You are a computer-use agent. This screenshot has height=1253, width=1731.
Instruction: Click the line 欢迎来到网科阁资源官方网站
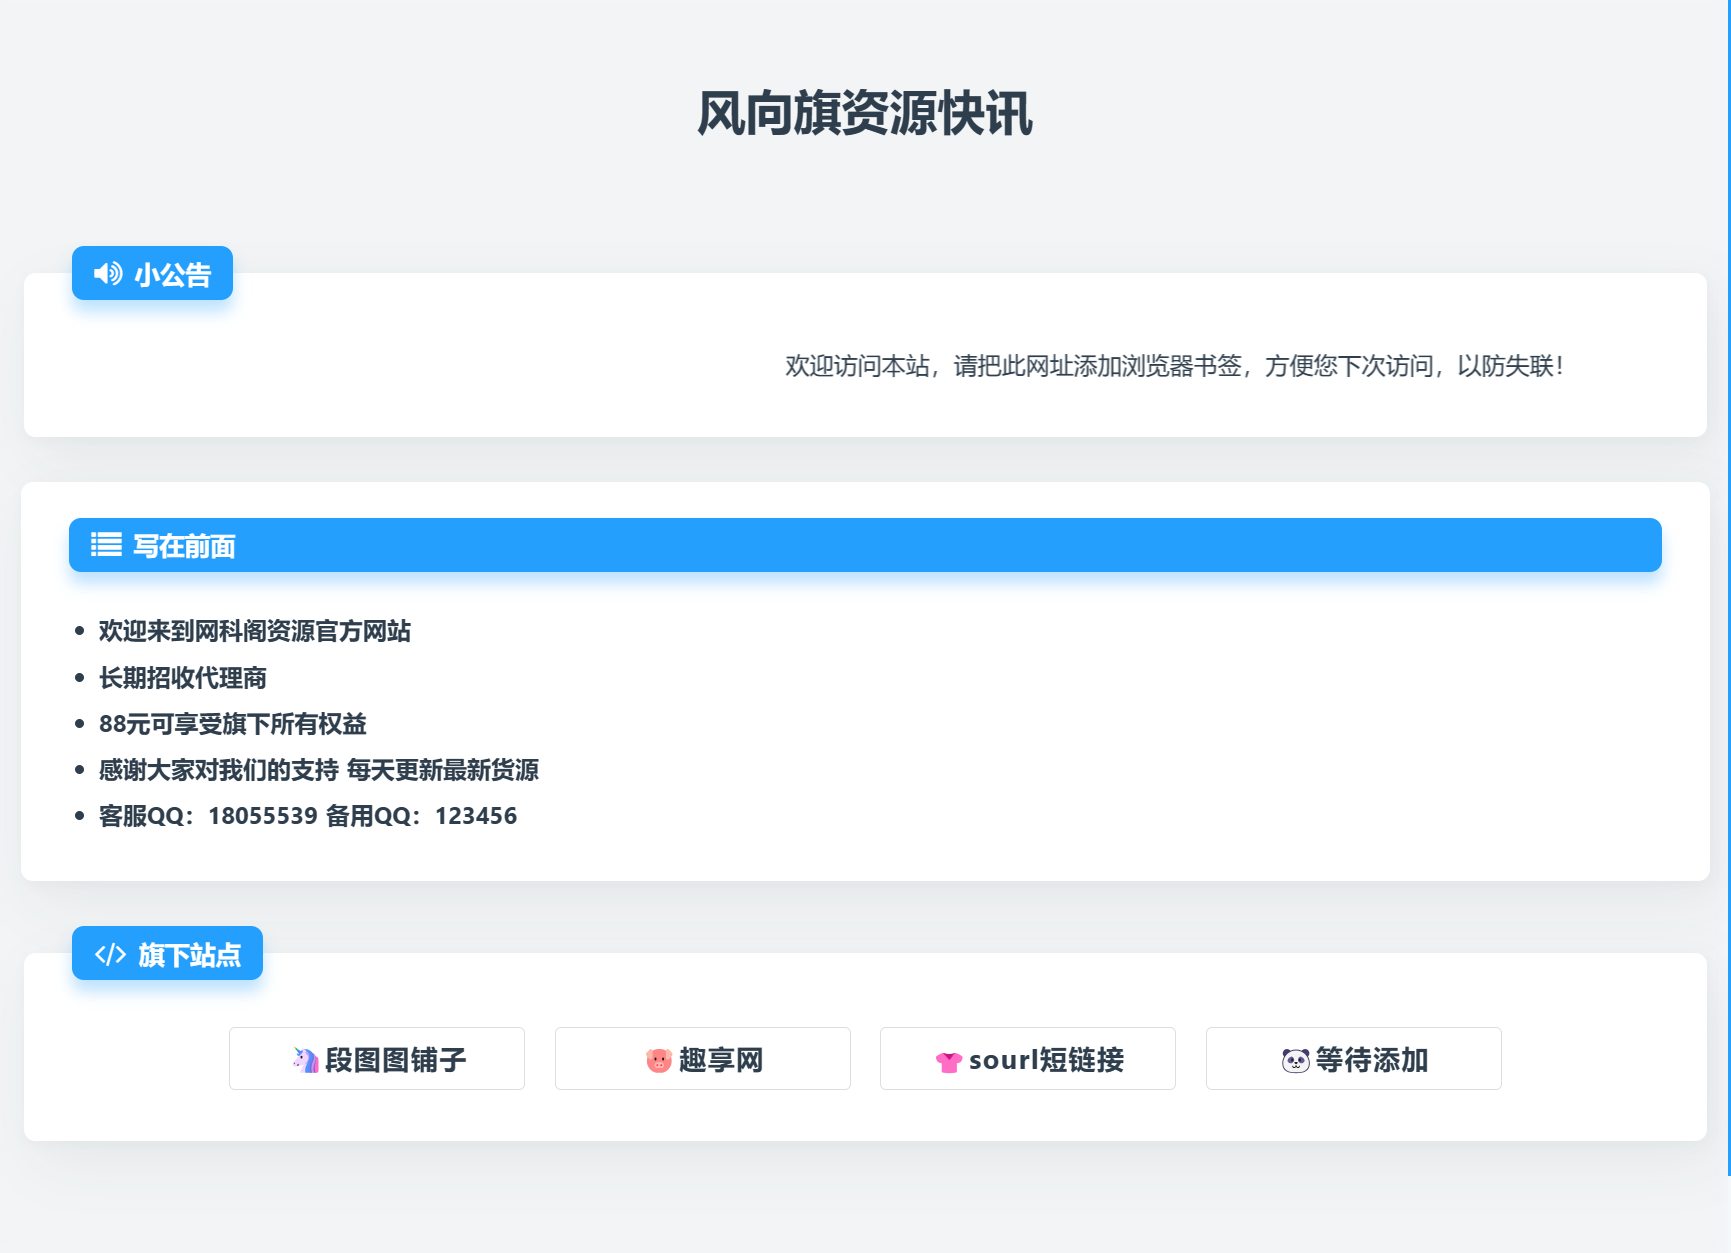coord(255,631)
